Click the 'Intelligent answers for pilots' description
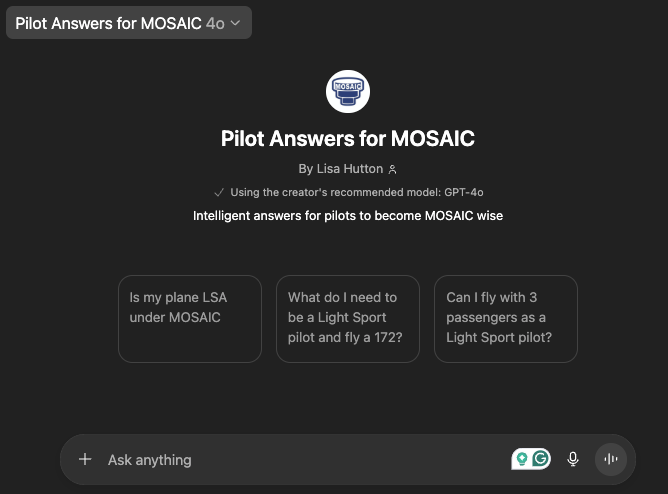 348,216
